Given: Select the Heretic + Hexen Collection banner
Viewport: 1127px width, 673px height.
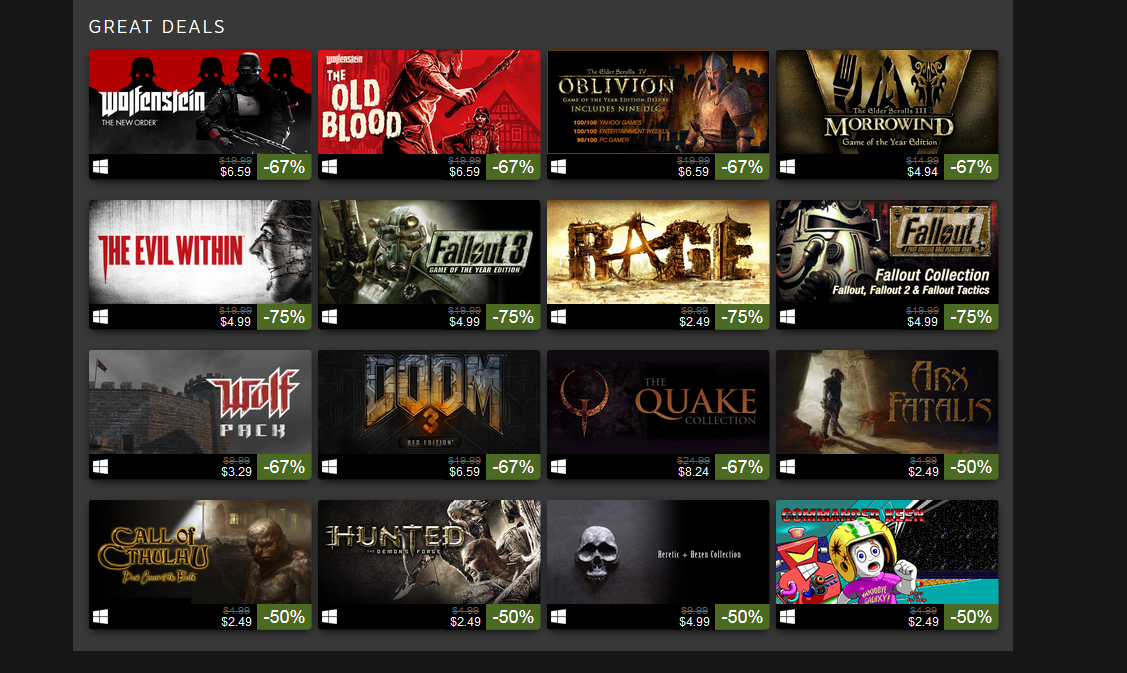Looking at the screenshot, I should click(x=658, y=552).
